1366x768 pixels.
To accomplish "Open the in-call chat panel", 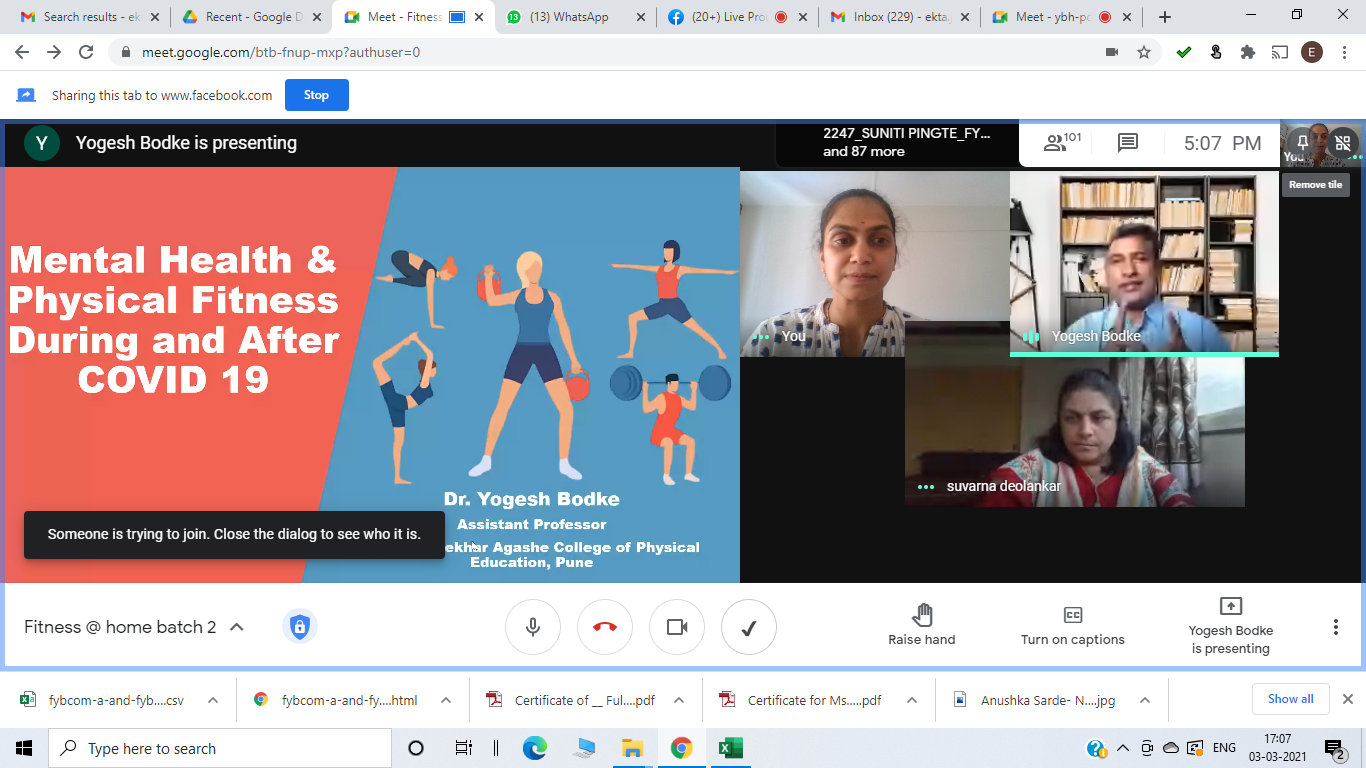I will [1127, 142].
